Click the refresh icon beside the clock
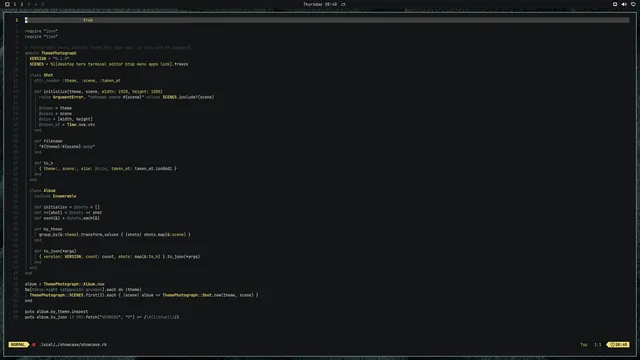This screenshot has height=360, width=640. pyautogui.click(x=343, y=4)
